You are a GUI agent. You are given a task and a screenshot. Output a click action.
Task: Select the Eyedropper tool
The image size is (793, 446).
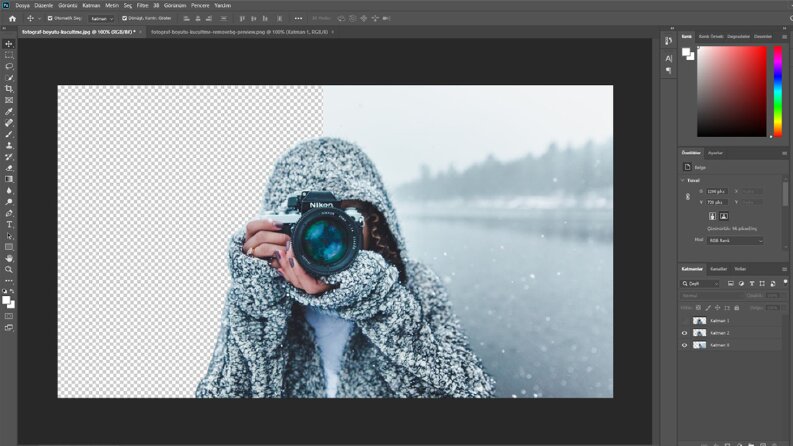[9, 111]
